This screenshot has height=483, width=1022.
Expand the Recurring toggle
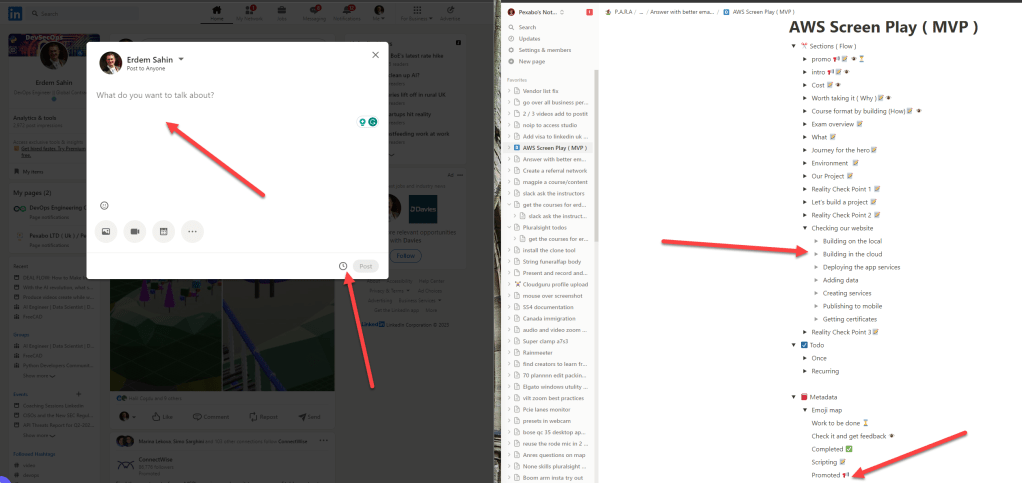click(x=805, y=371)
